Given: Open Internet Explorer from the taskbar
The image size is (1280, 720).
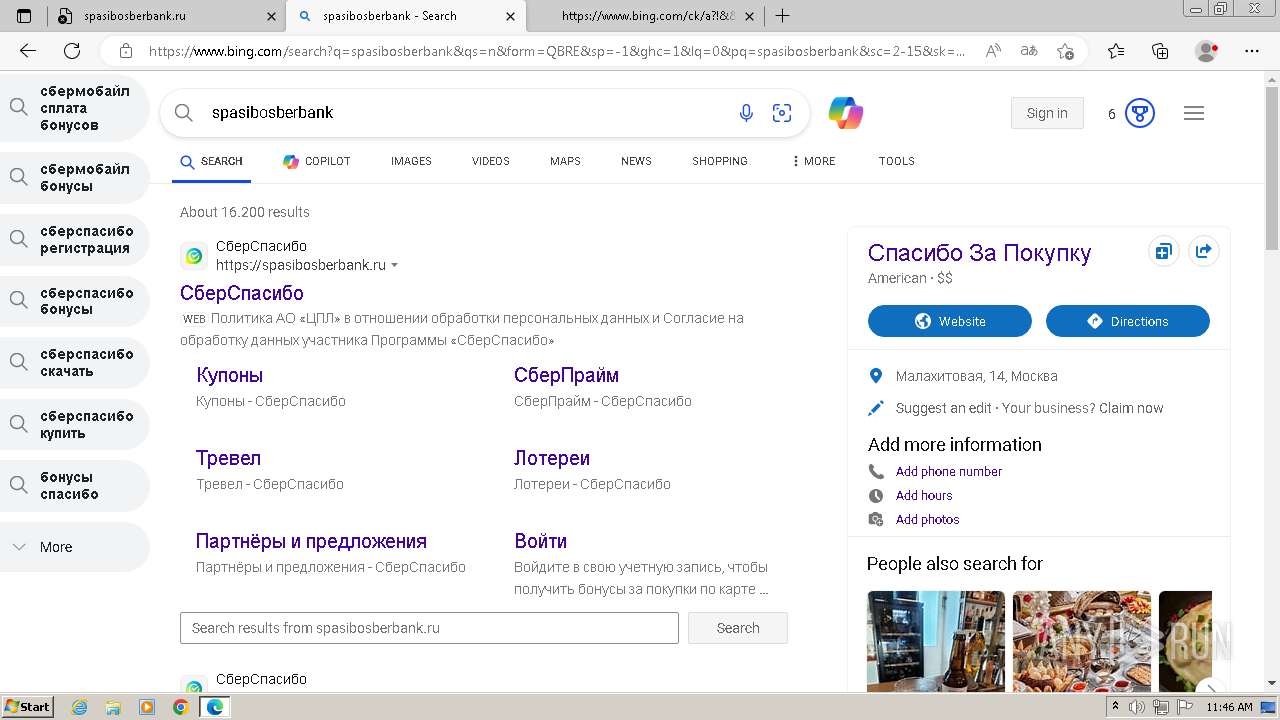Looking at the screenshot, I should [x=80, y=707].
